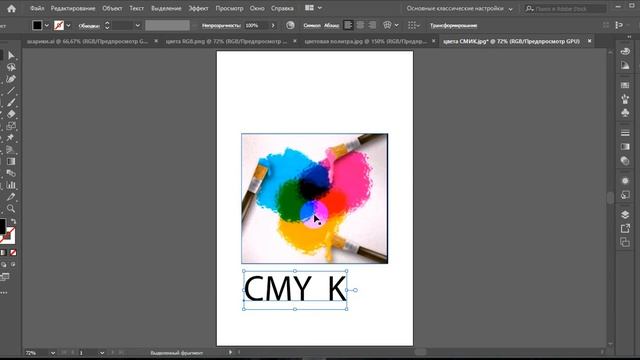Screen dimensions: 640x360
Task: Open artboard number dropdown
Action: 102,353
